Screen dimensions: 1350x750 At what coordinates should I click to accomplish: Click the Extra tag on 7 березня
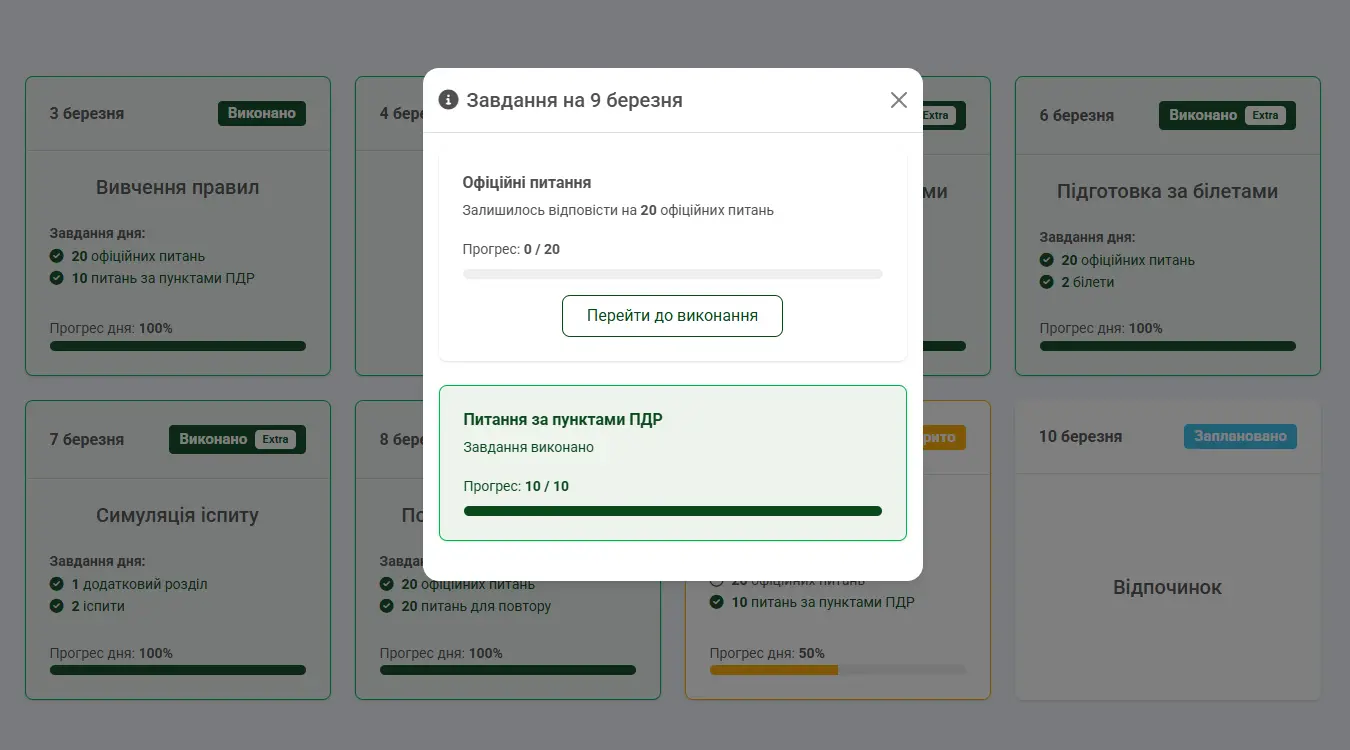point(275,439)
